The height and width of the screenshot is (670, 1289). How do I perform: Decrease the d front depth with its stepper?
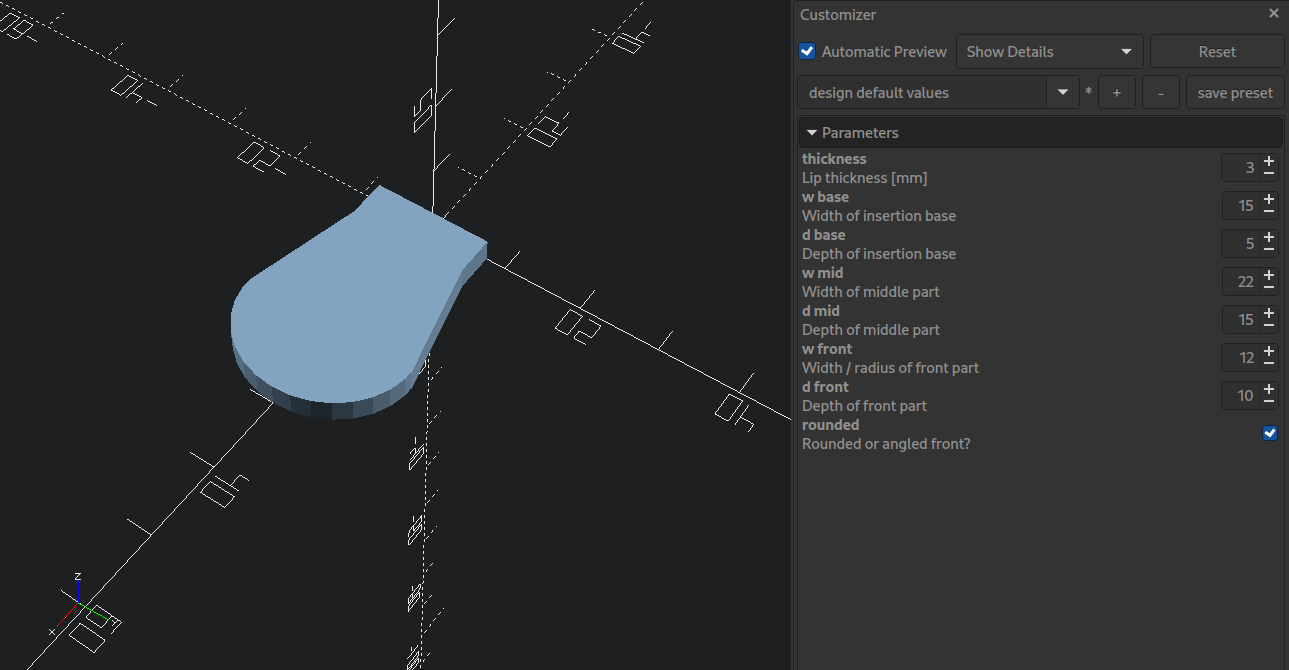click(x=1269, y=399)
